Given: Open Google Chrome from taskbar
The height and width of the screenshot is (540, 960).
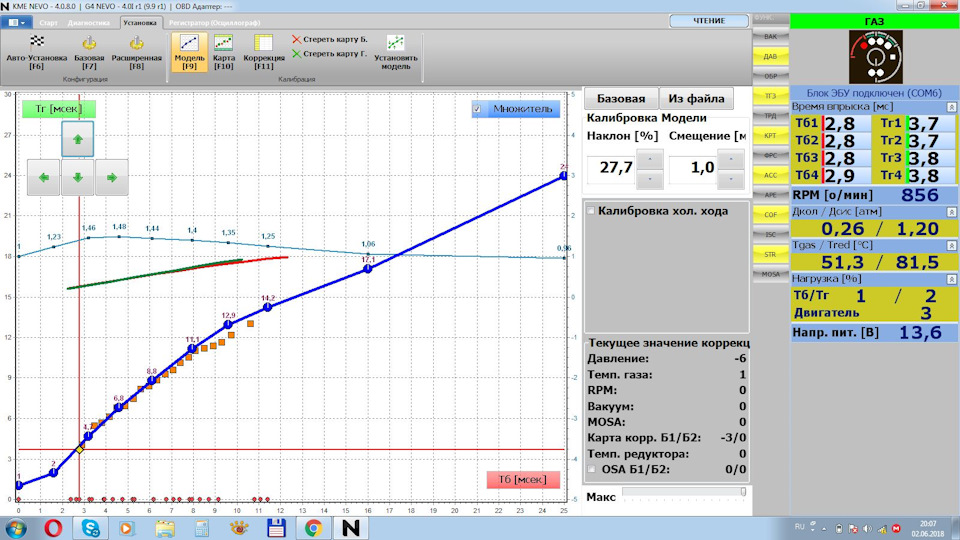Looking at the screenshot, I should 313,528.
